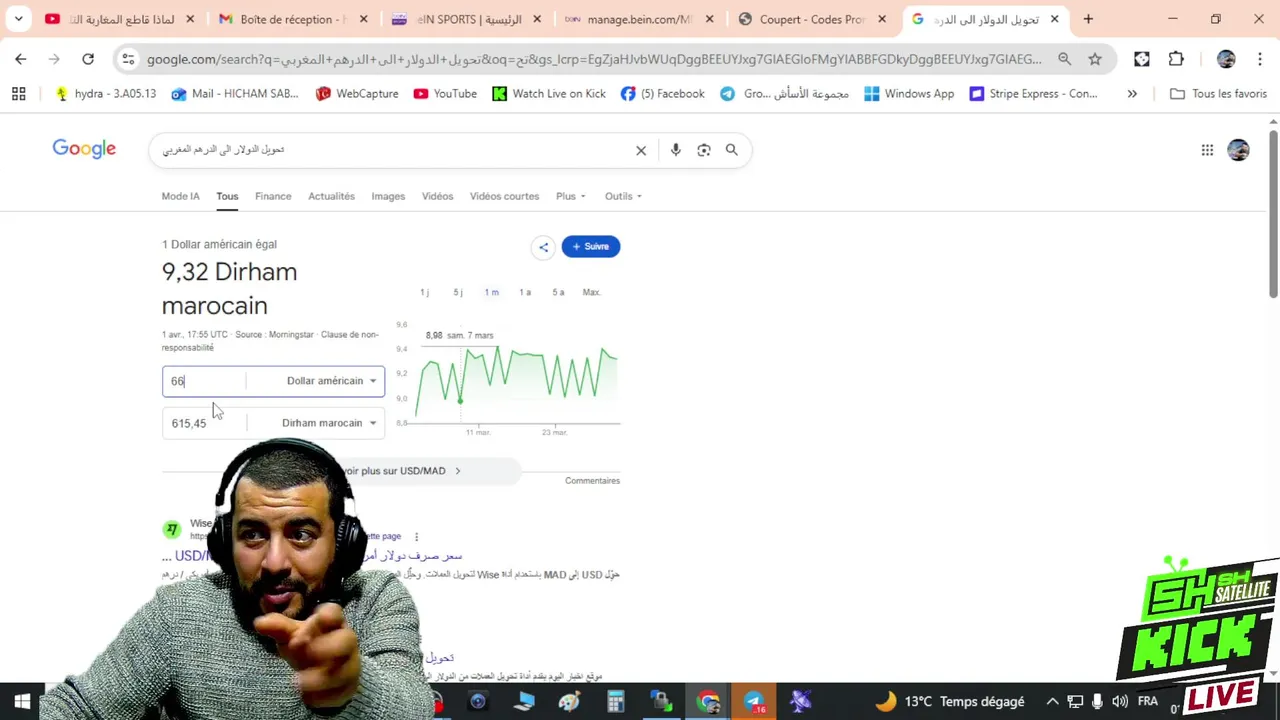Image resolution: width=1280 pixels, height=720 pixels.
Task: Set chart range to 5 a
Action: 558,292
